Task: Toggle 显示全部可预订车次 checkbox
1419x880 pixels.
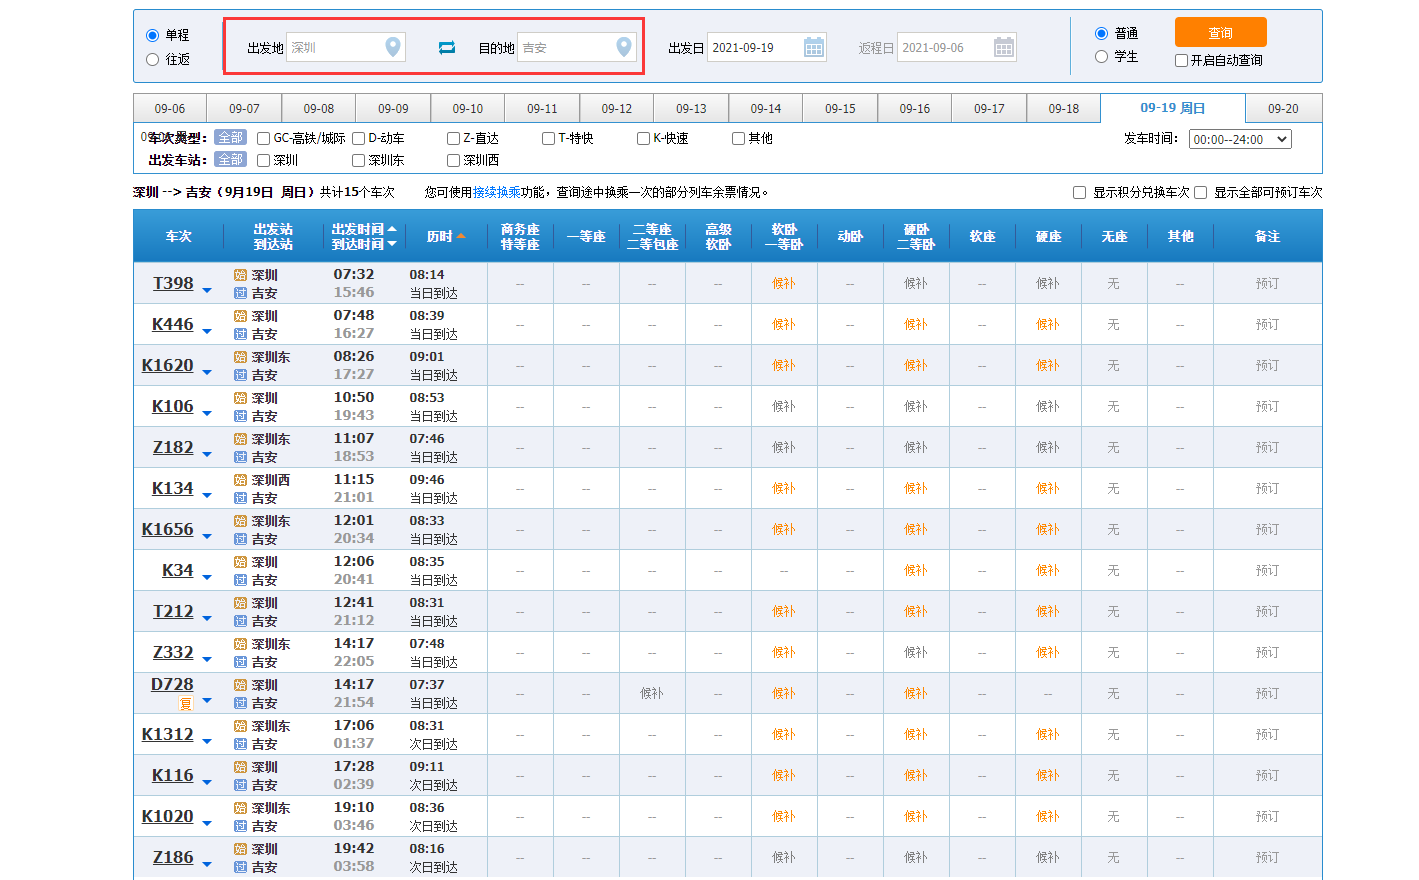Action: click(x=1200, y=192)
